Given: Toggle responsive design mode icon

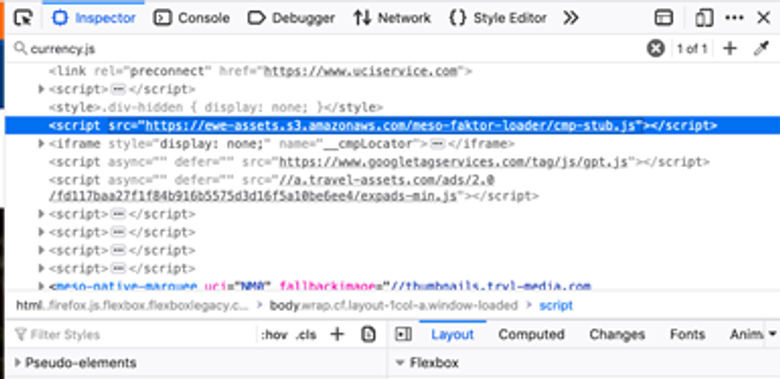Looking at the screenshot, I should click(x=704, y=18).
